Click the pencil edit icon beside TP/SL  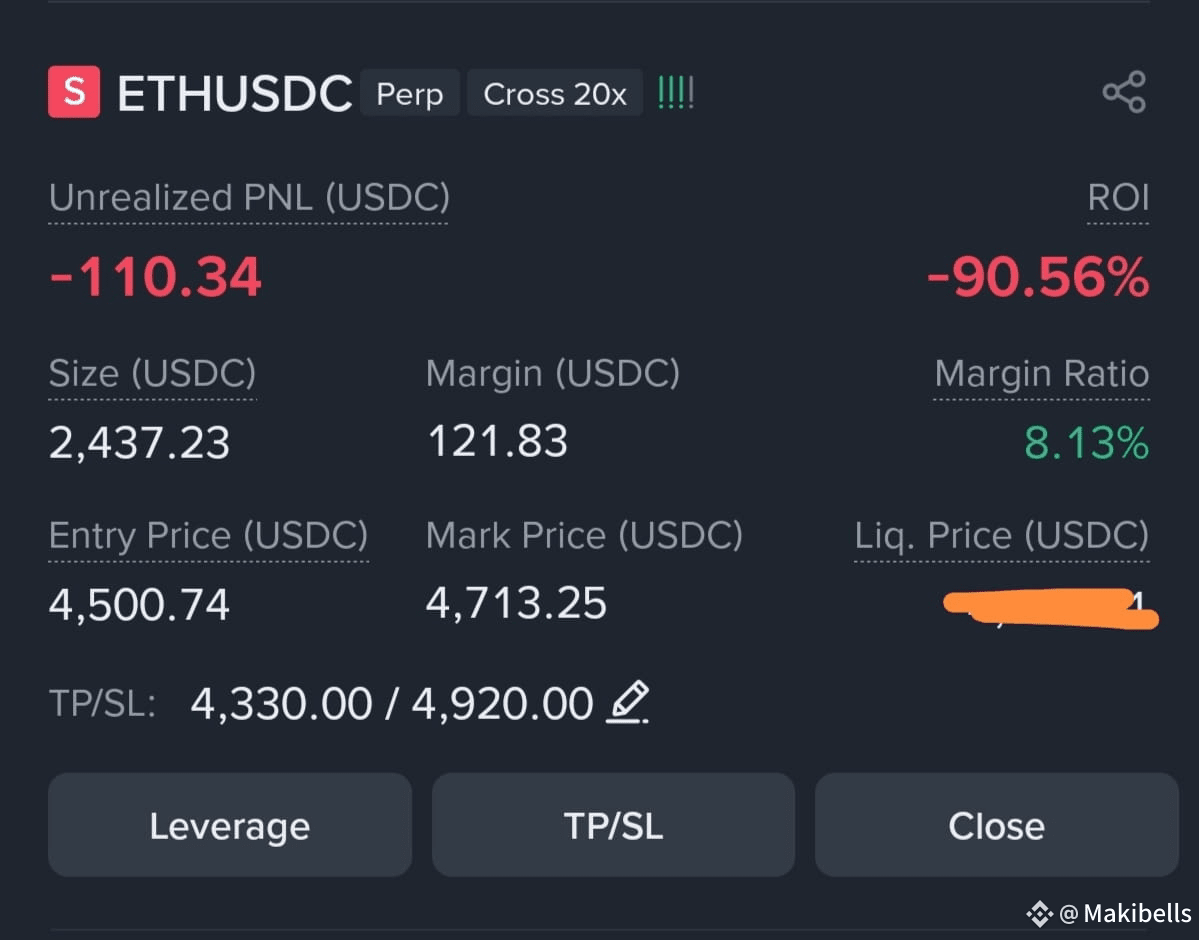click(628, 702)
